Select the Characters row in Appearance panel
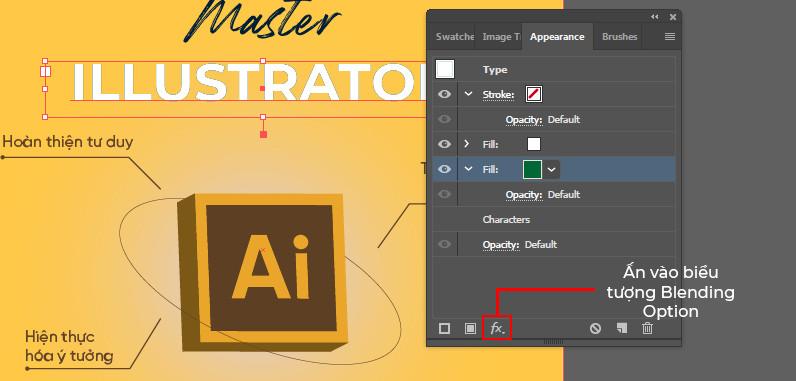The image size is (796, 381). point(554,219)
